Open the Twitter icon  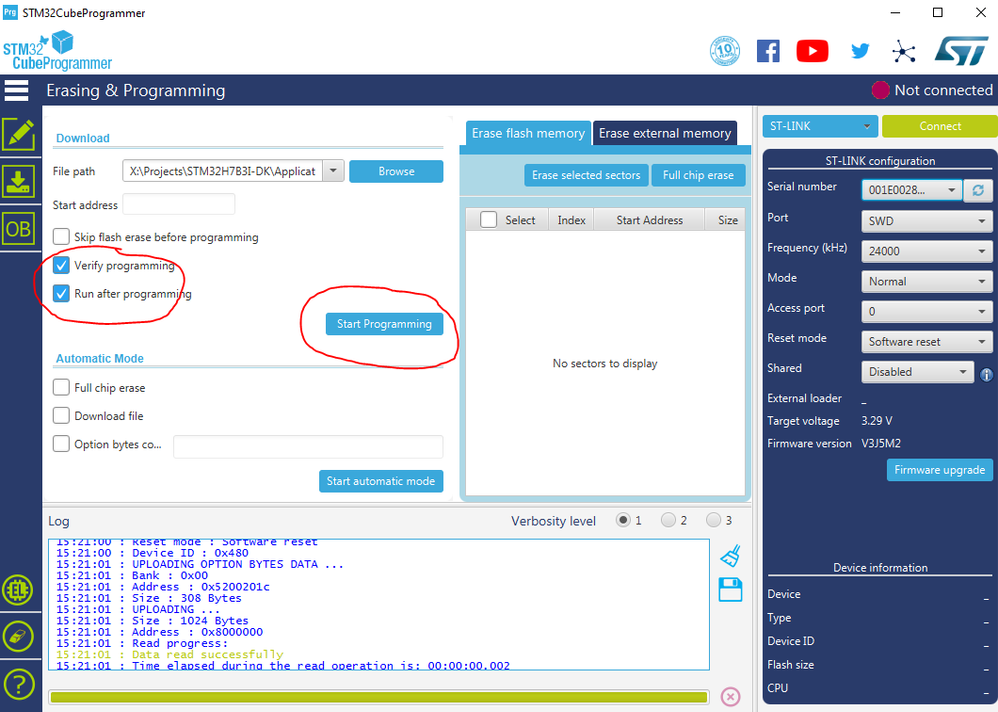(860, 51)
